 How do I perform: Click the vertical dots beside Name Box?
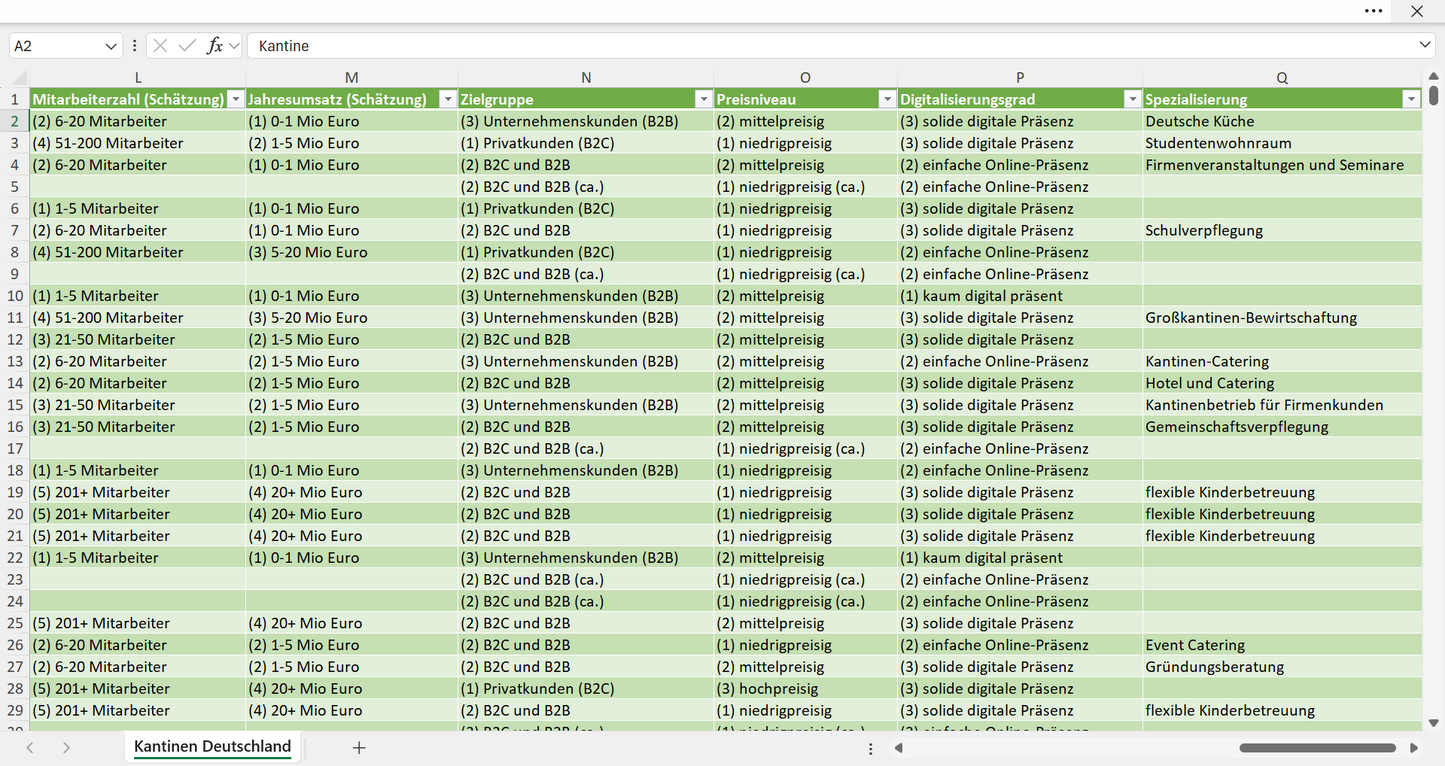(x=134, y=46)
